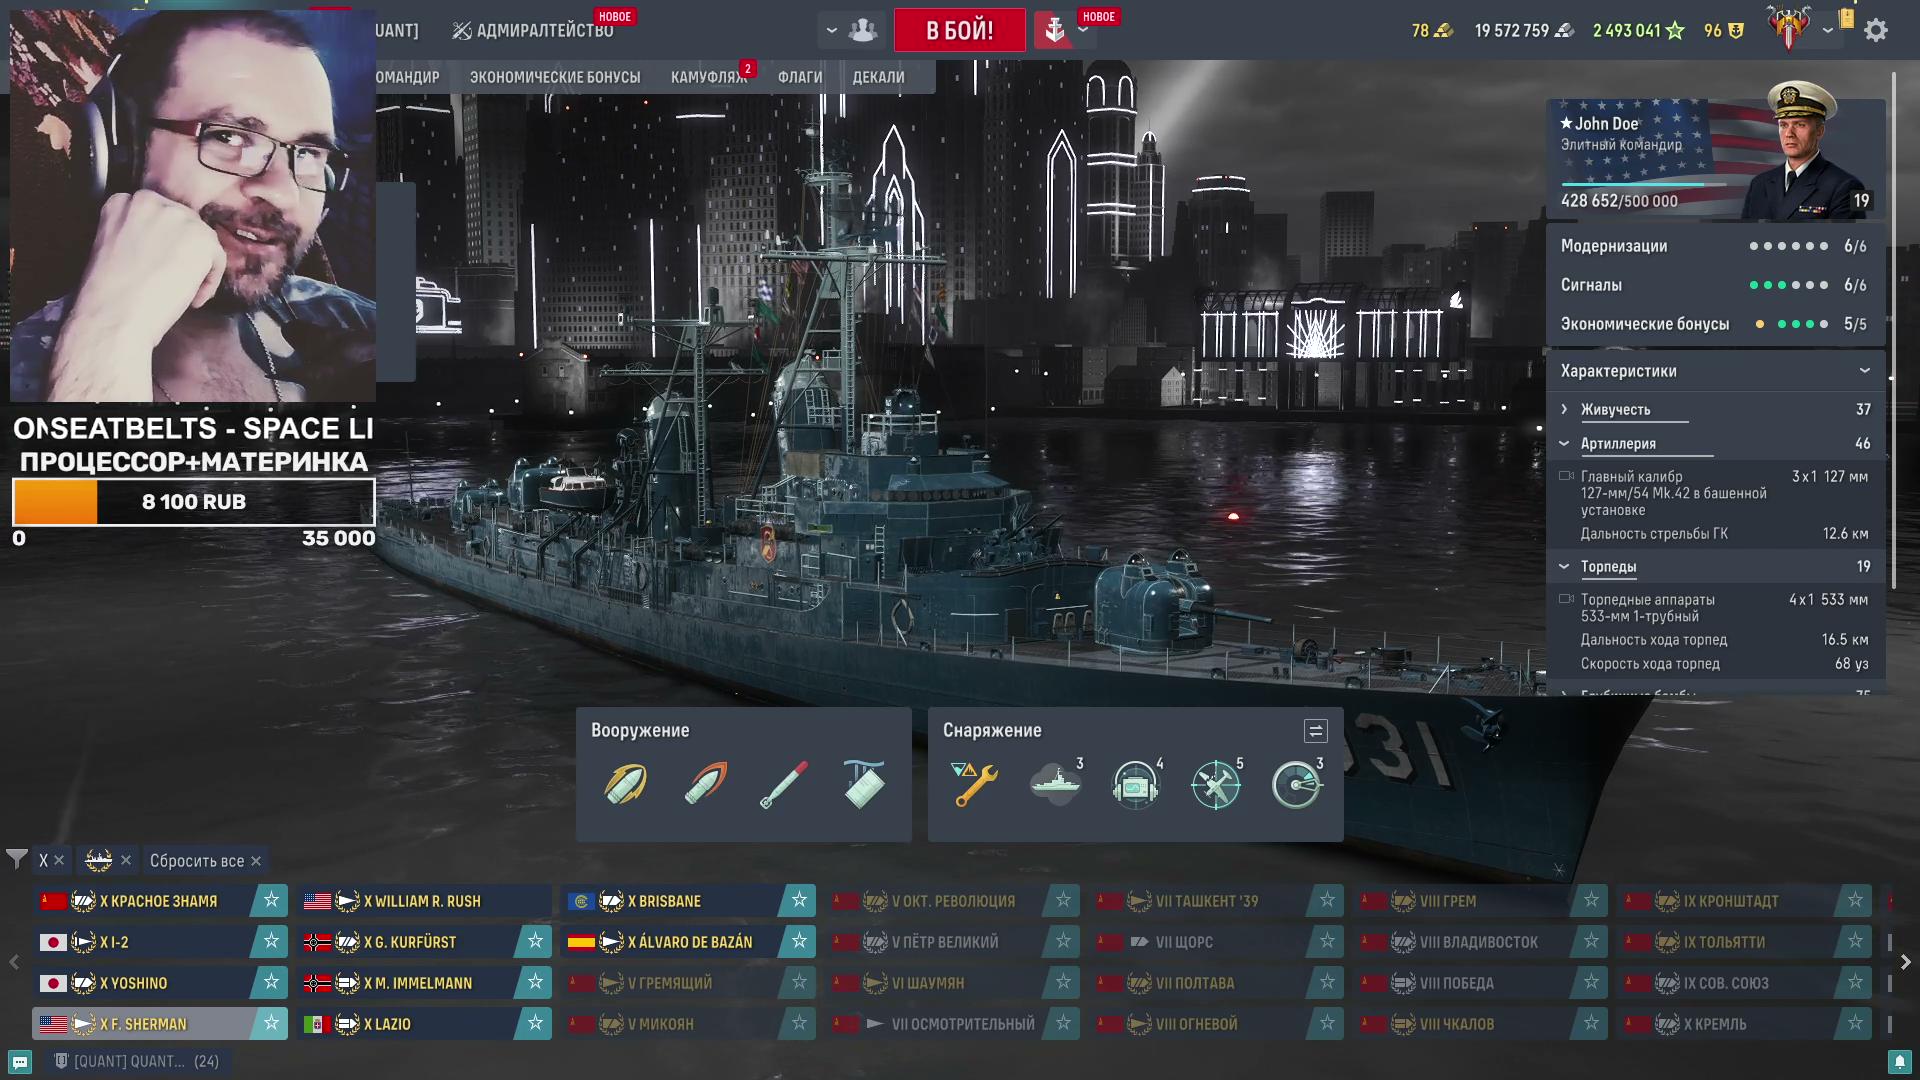This screenshot has width=1920, height=1080.
Task: Show next ships with carousel right arrow
Action: pos(1905,962)
